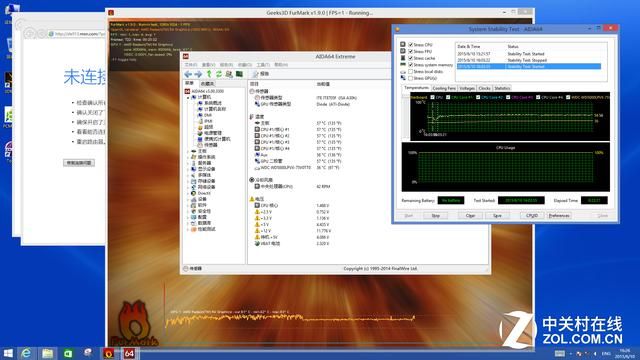The image size is (640, 360).
Task: Enable the Stress GPU(s) checkbox
Action: click(411, 78)
